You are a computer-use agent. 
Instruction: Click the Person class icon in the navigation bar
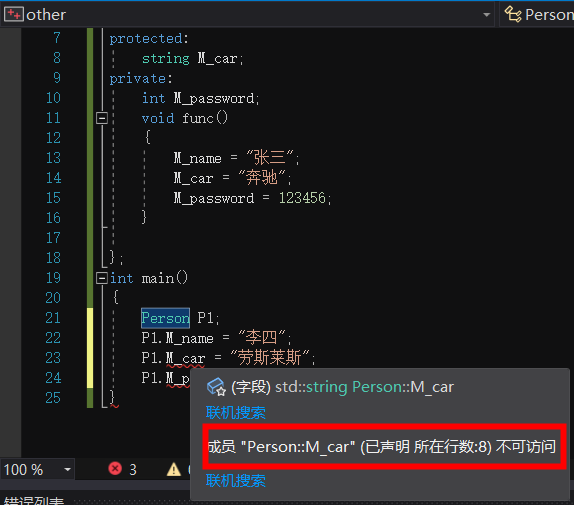tap(513, 15)
